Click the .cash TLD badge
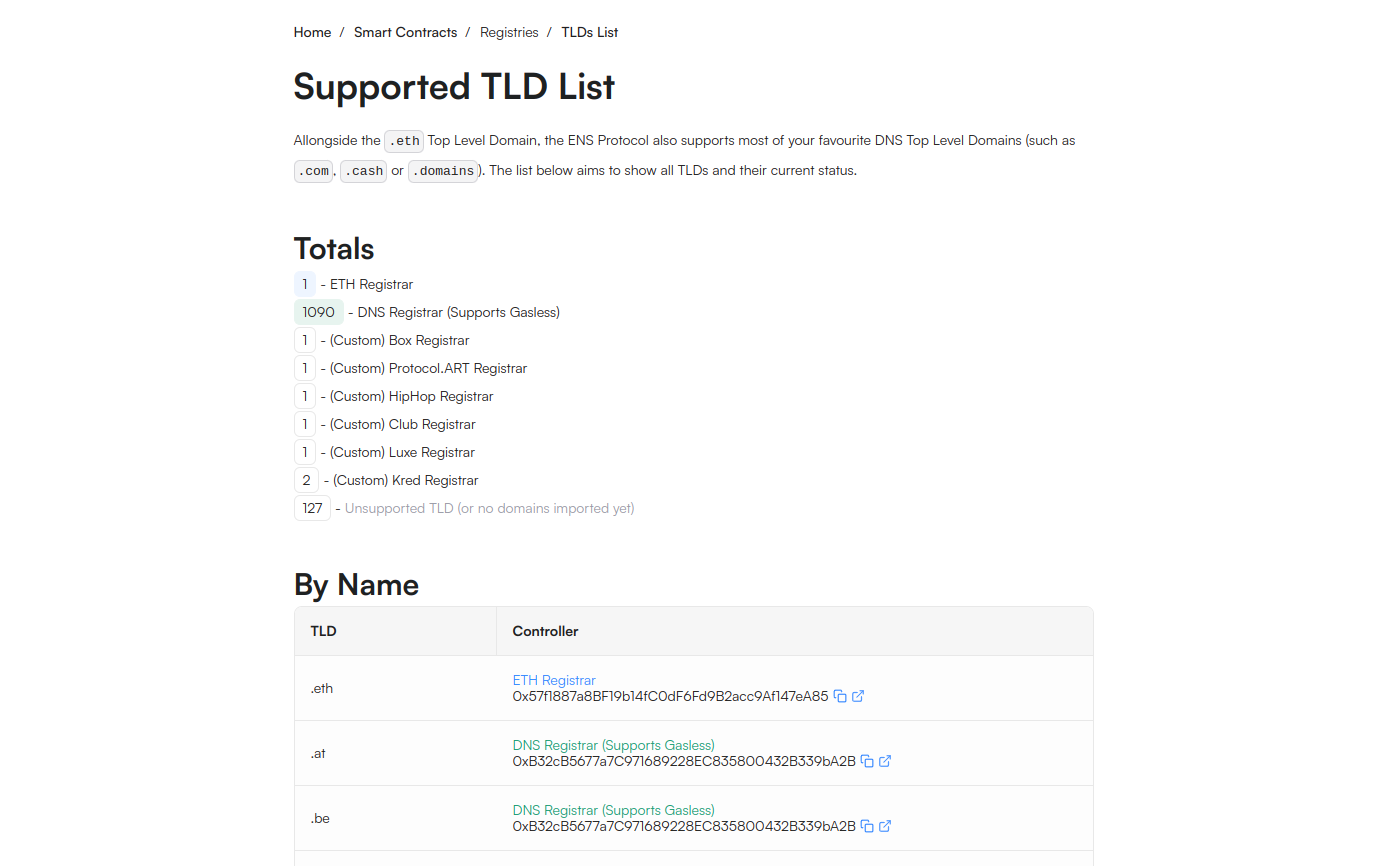1393x866 pixels. tap(363, 171)
